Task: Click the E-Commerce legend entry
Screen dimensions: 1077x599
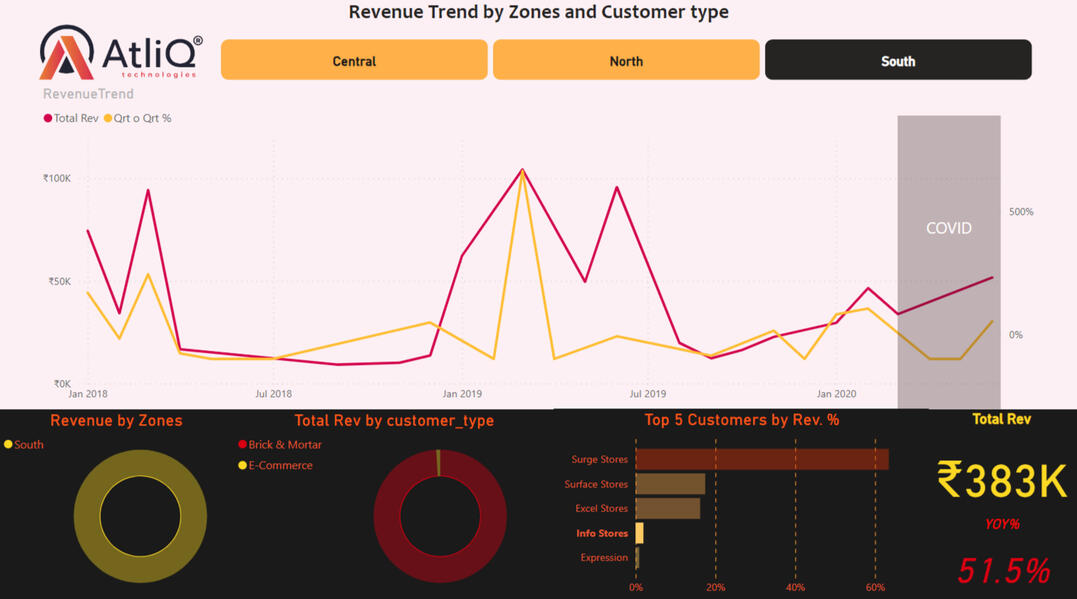Action: (x=280, y=465)
